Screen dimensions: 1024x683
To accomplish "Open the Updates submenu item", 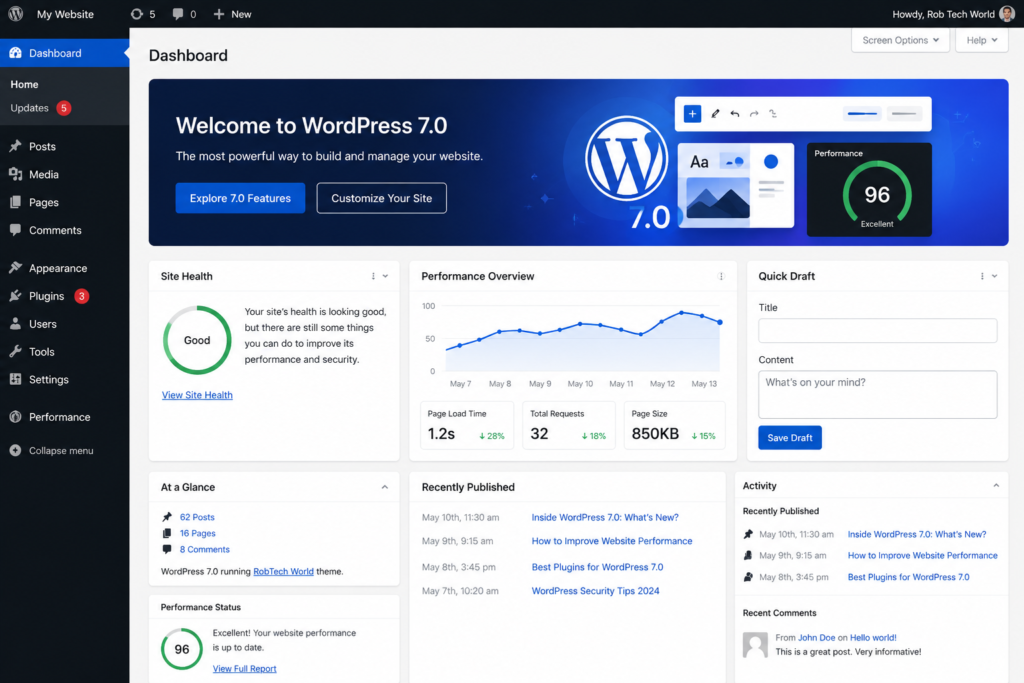I will point(29,108).
